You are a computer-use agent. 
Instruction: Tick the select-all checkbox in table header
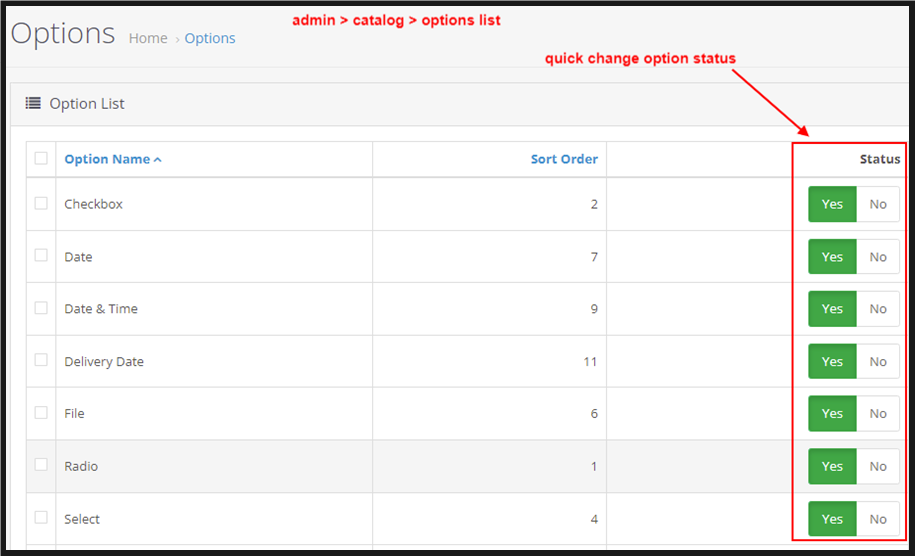(x=41, y=158)
